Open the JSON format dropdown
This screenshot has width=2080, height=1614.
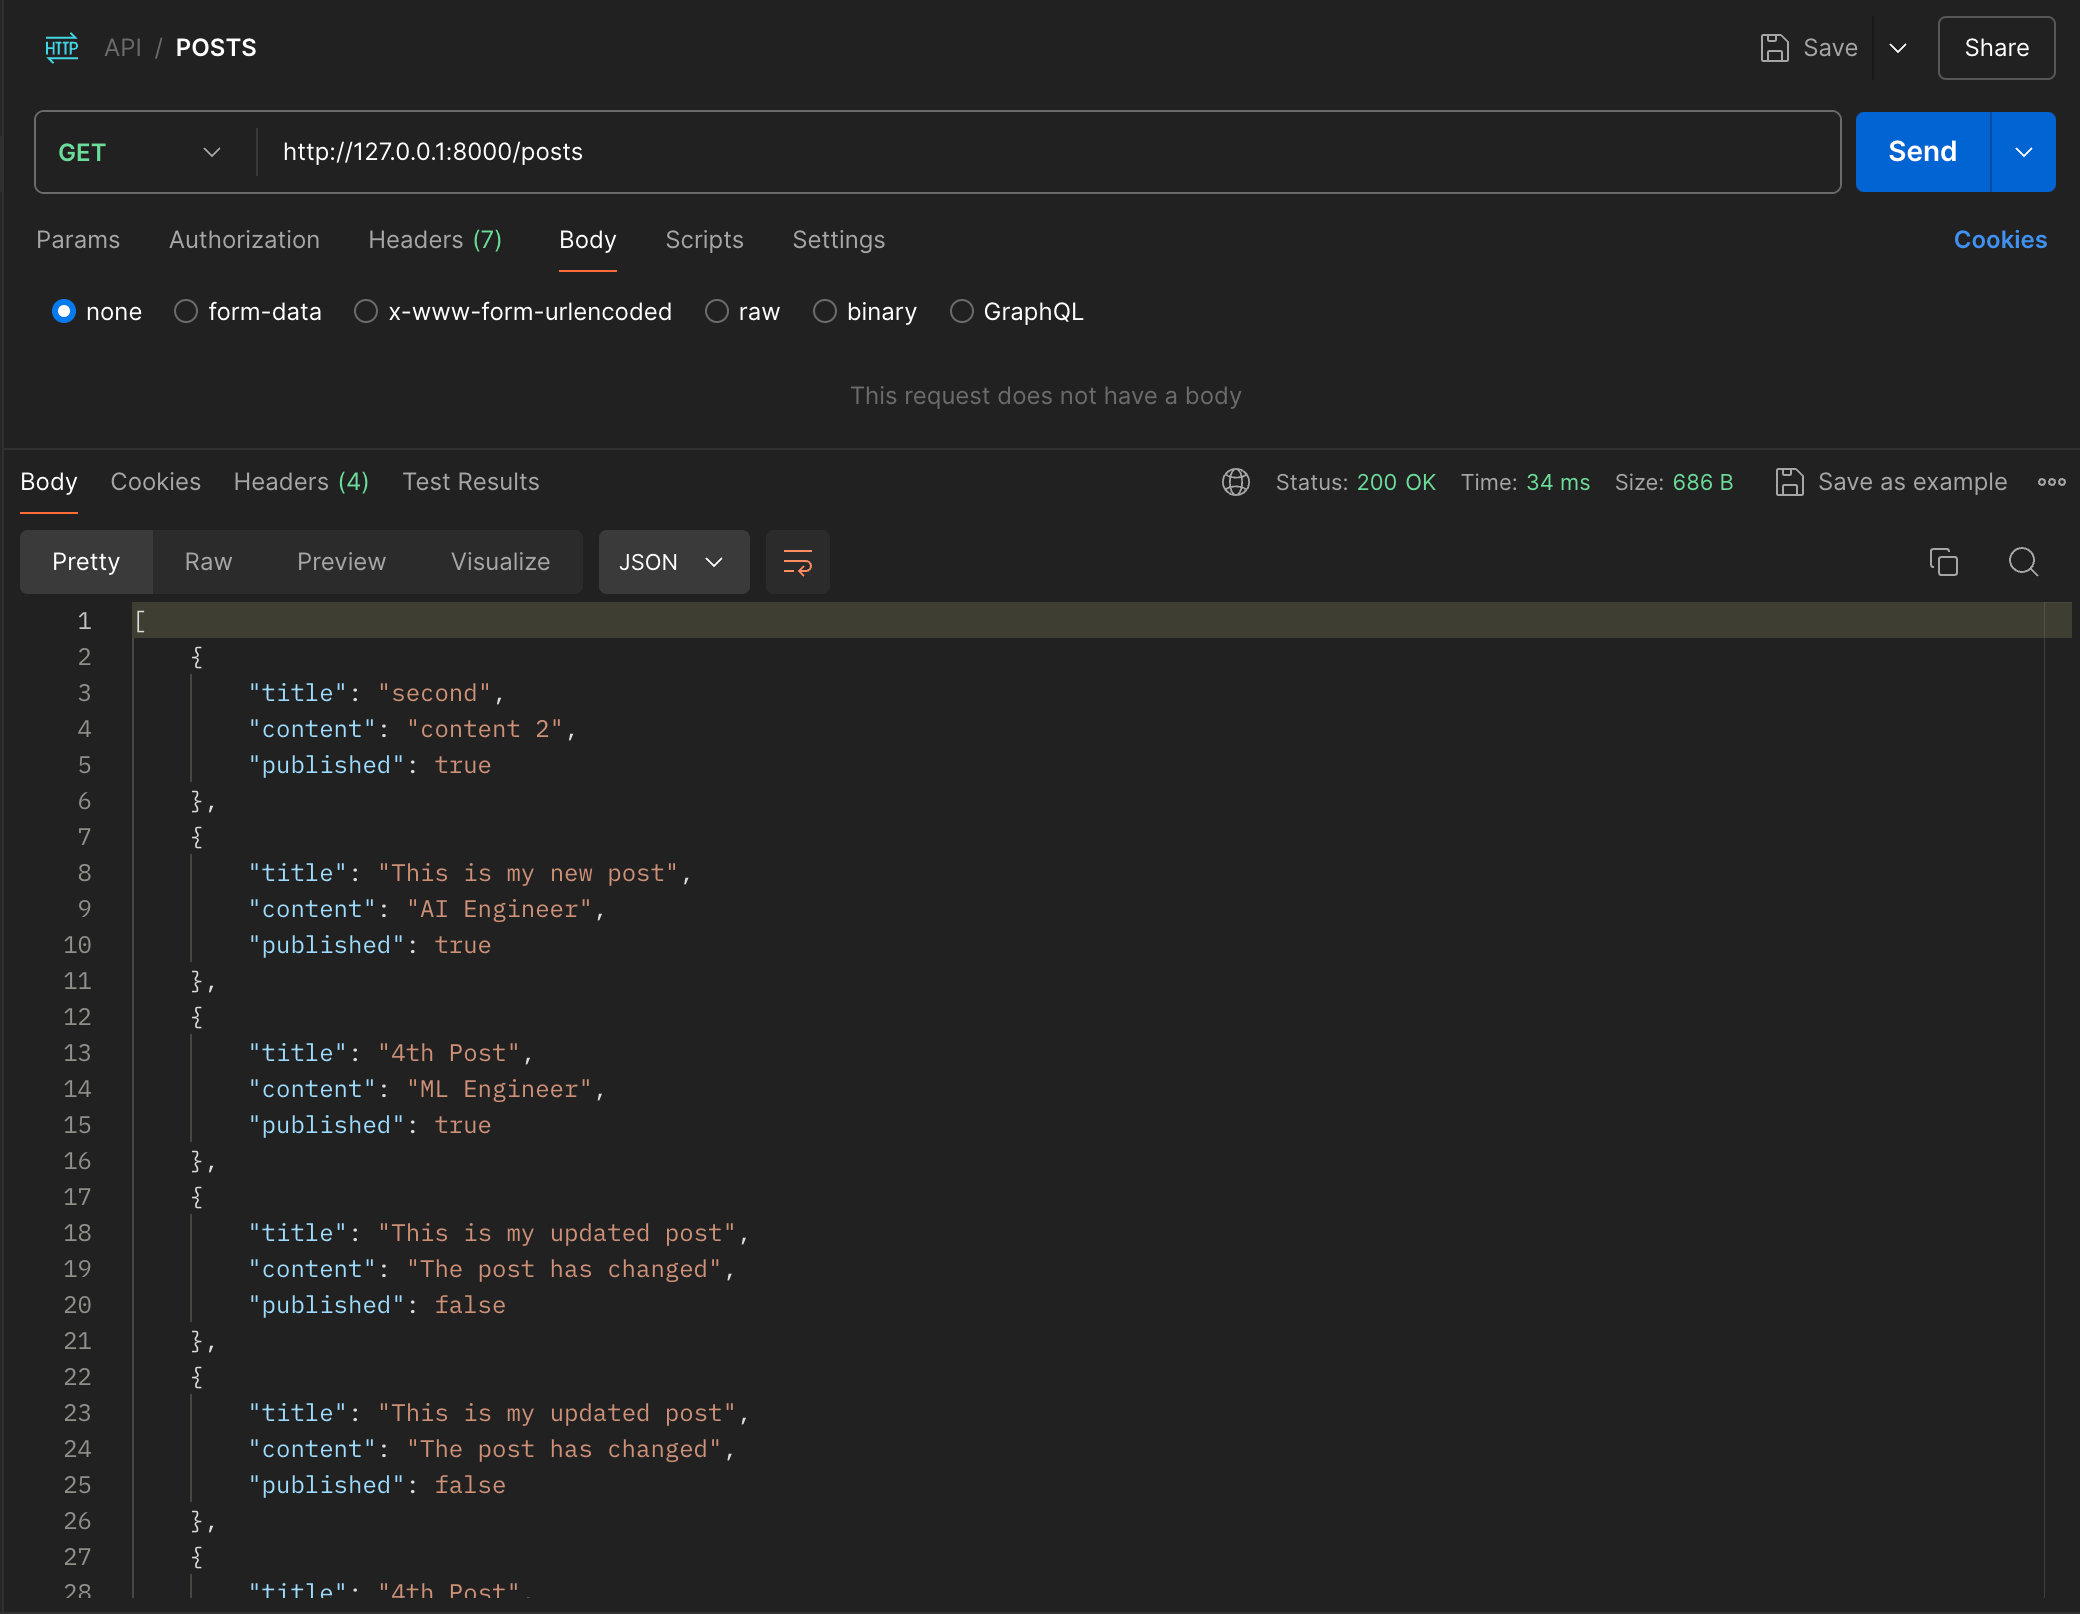673,562
